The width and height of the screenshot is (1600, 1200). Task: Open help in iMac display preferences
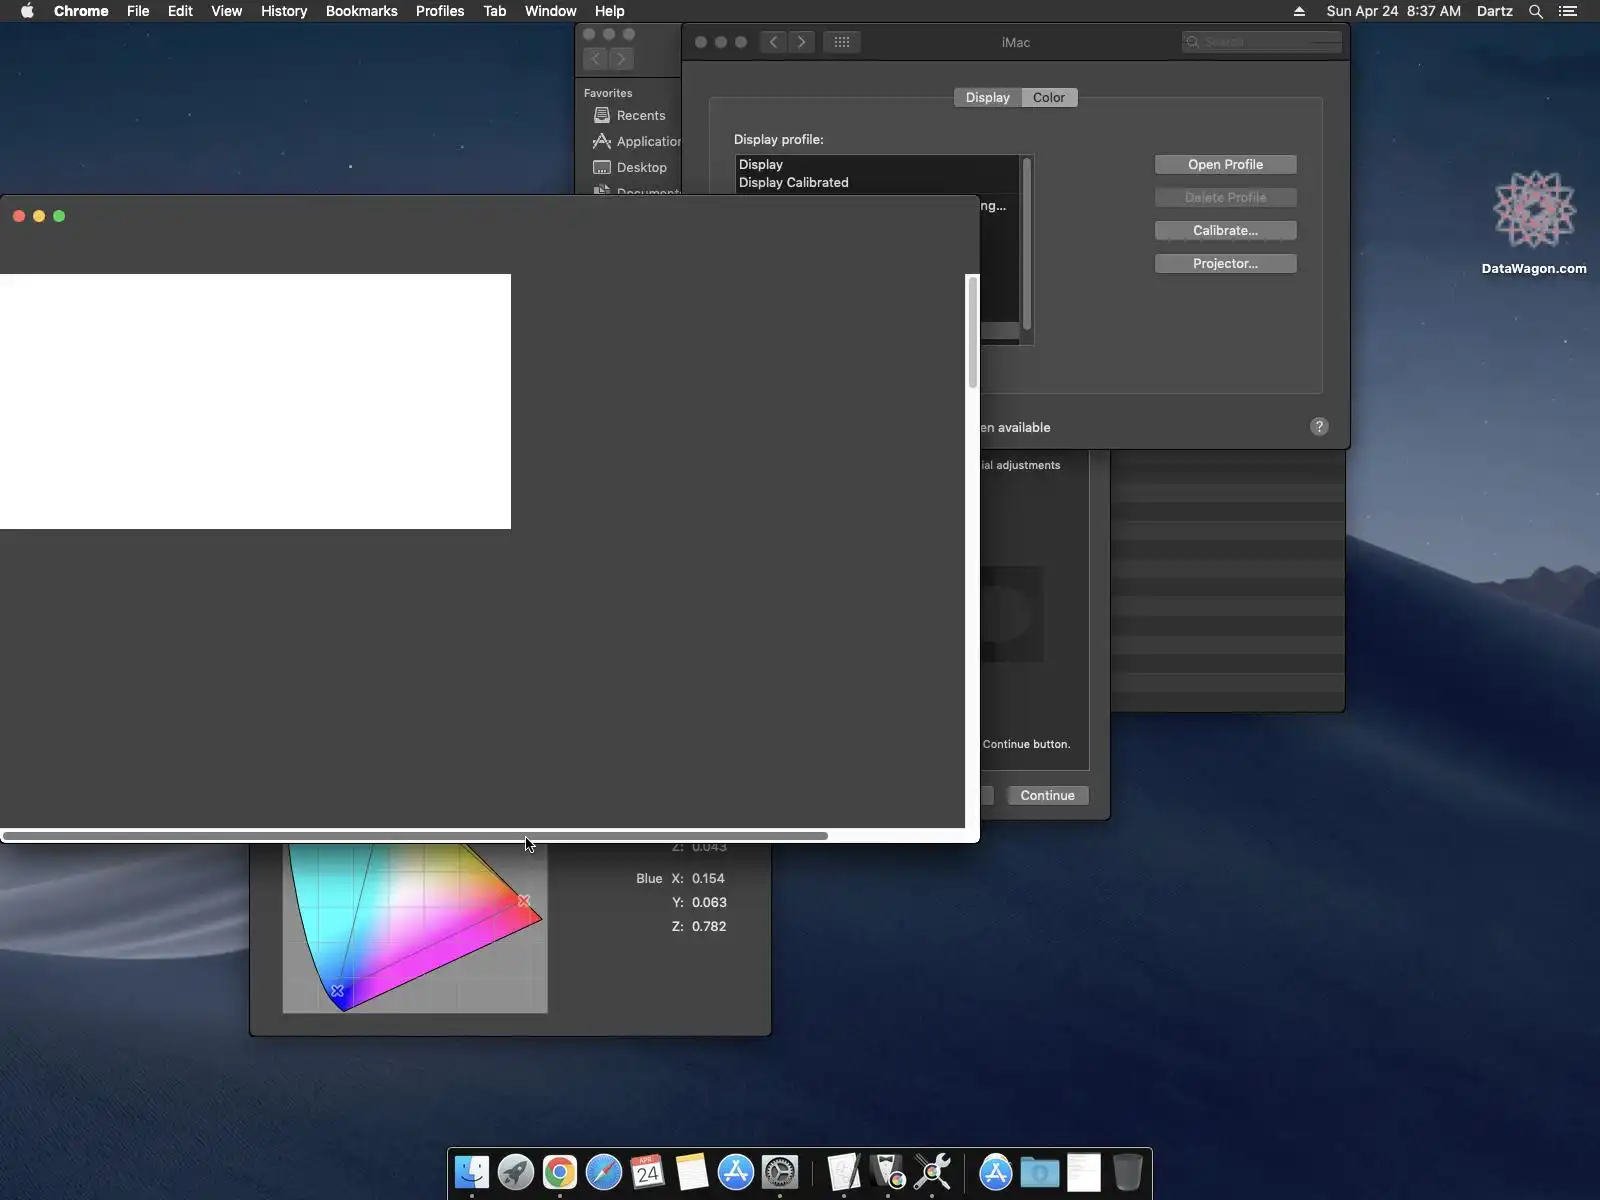point(1319,427)
